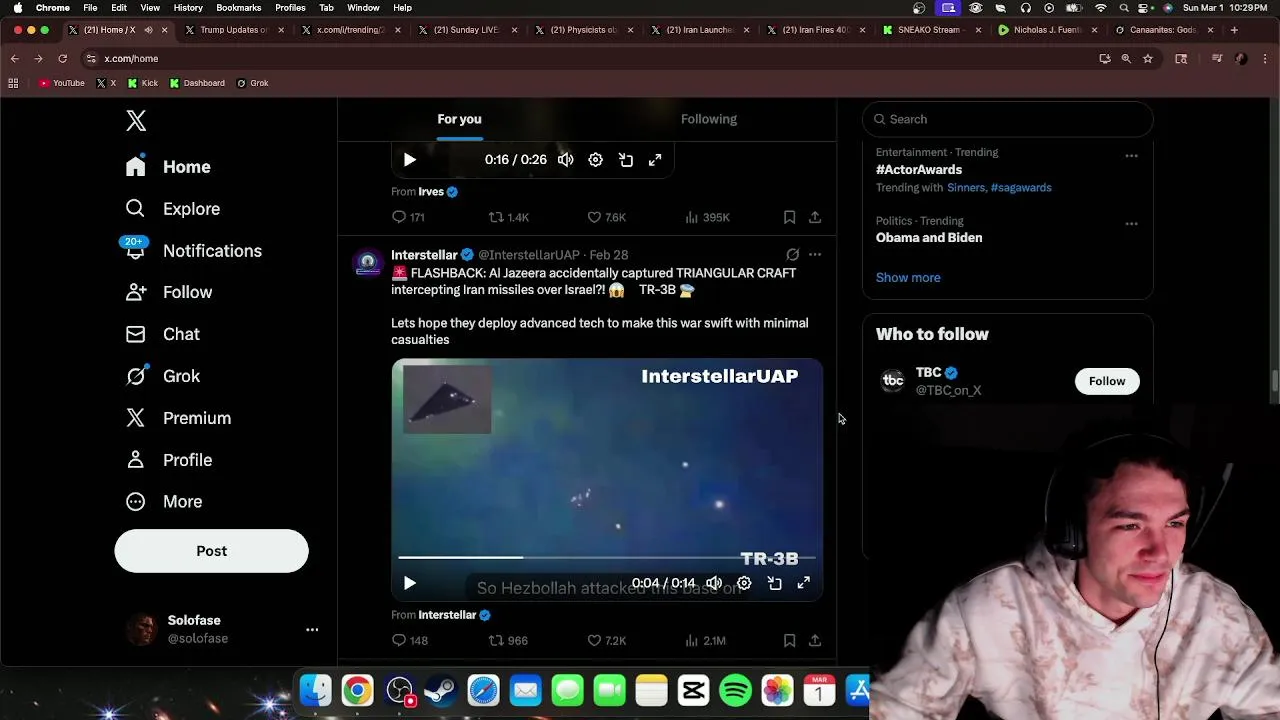Screen dimensions: 1280x720
Task: Open Grok in the sidebar
Action: (162, 376)
